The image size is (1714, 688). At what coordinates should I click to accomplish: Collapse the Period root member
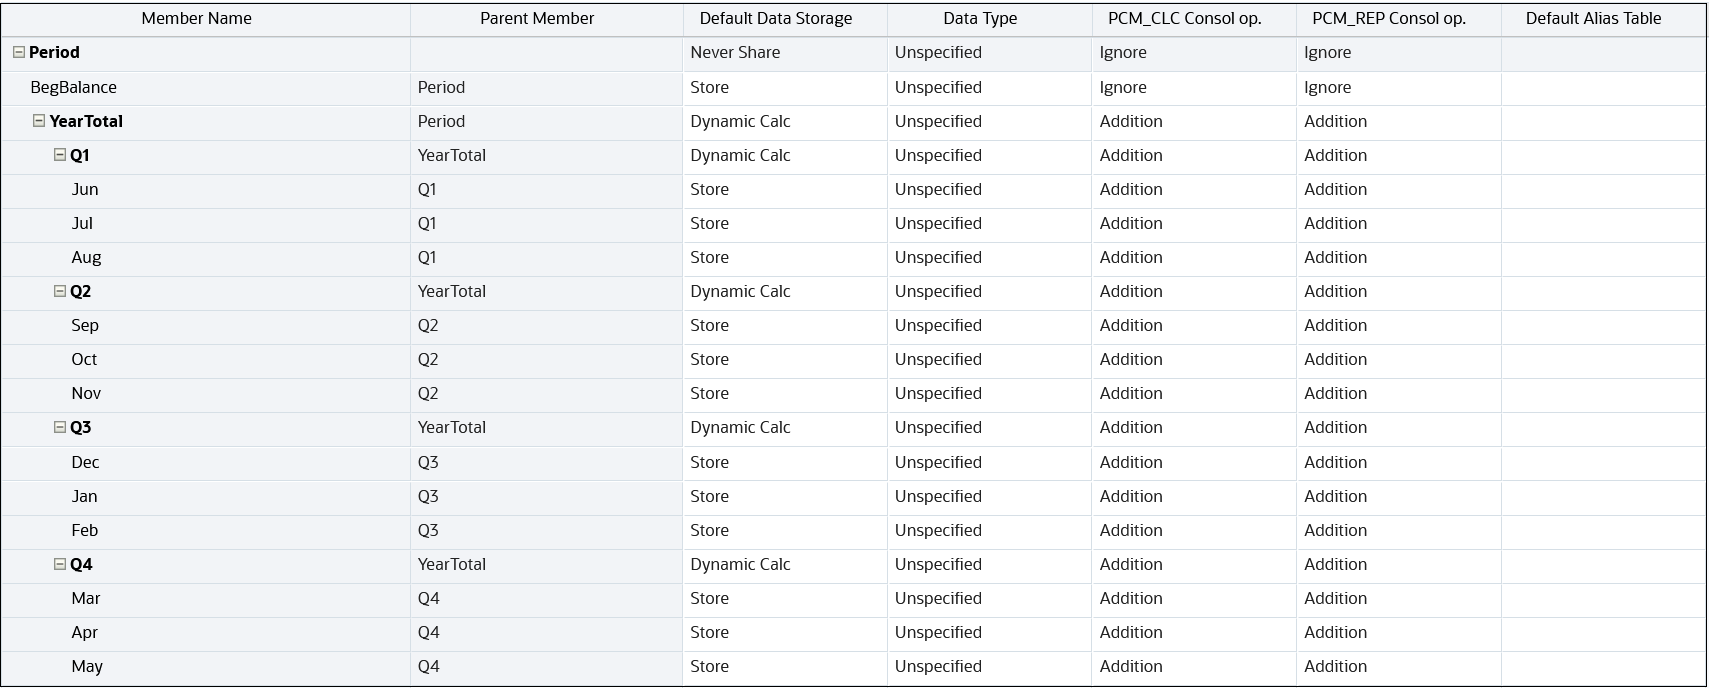point(19,53)
